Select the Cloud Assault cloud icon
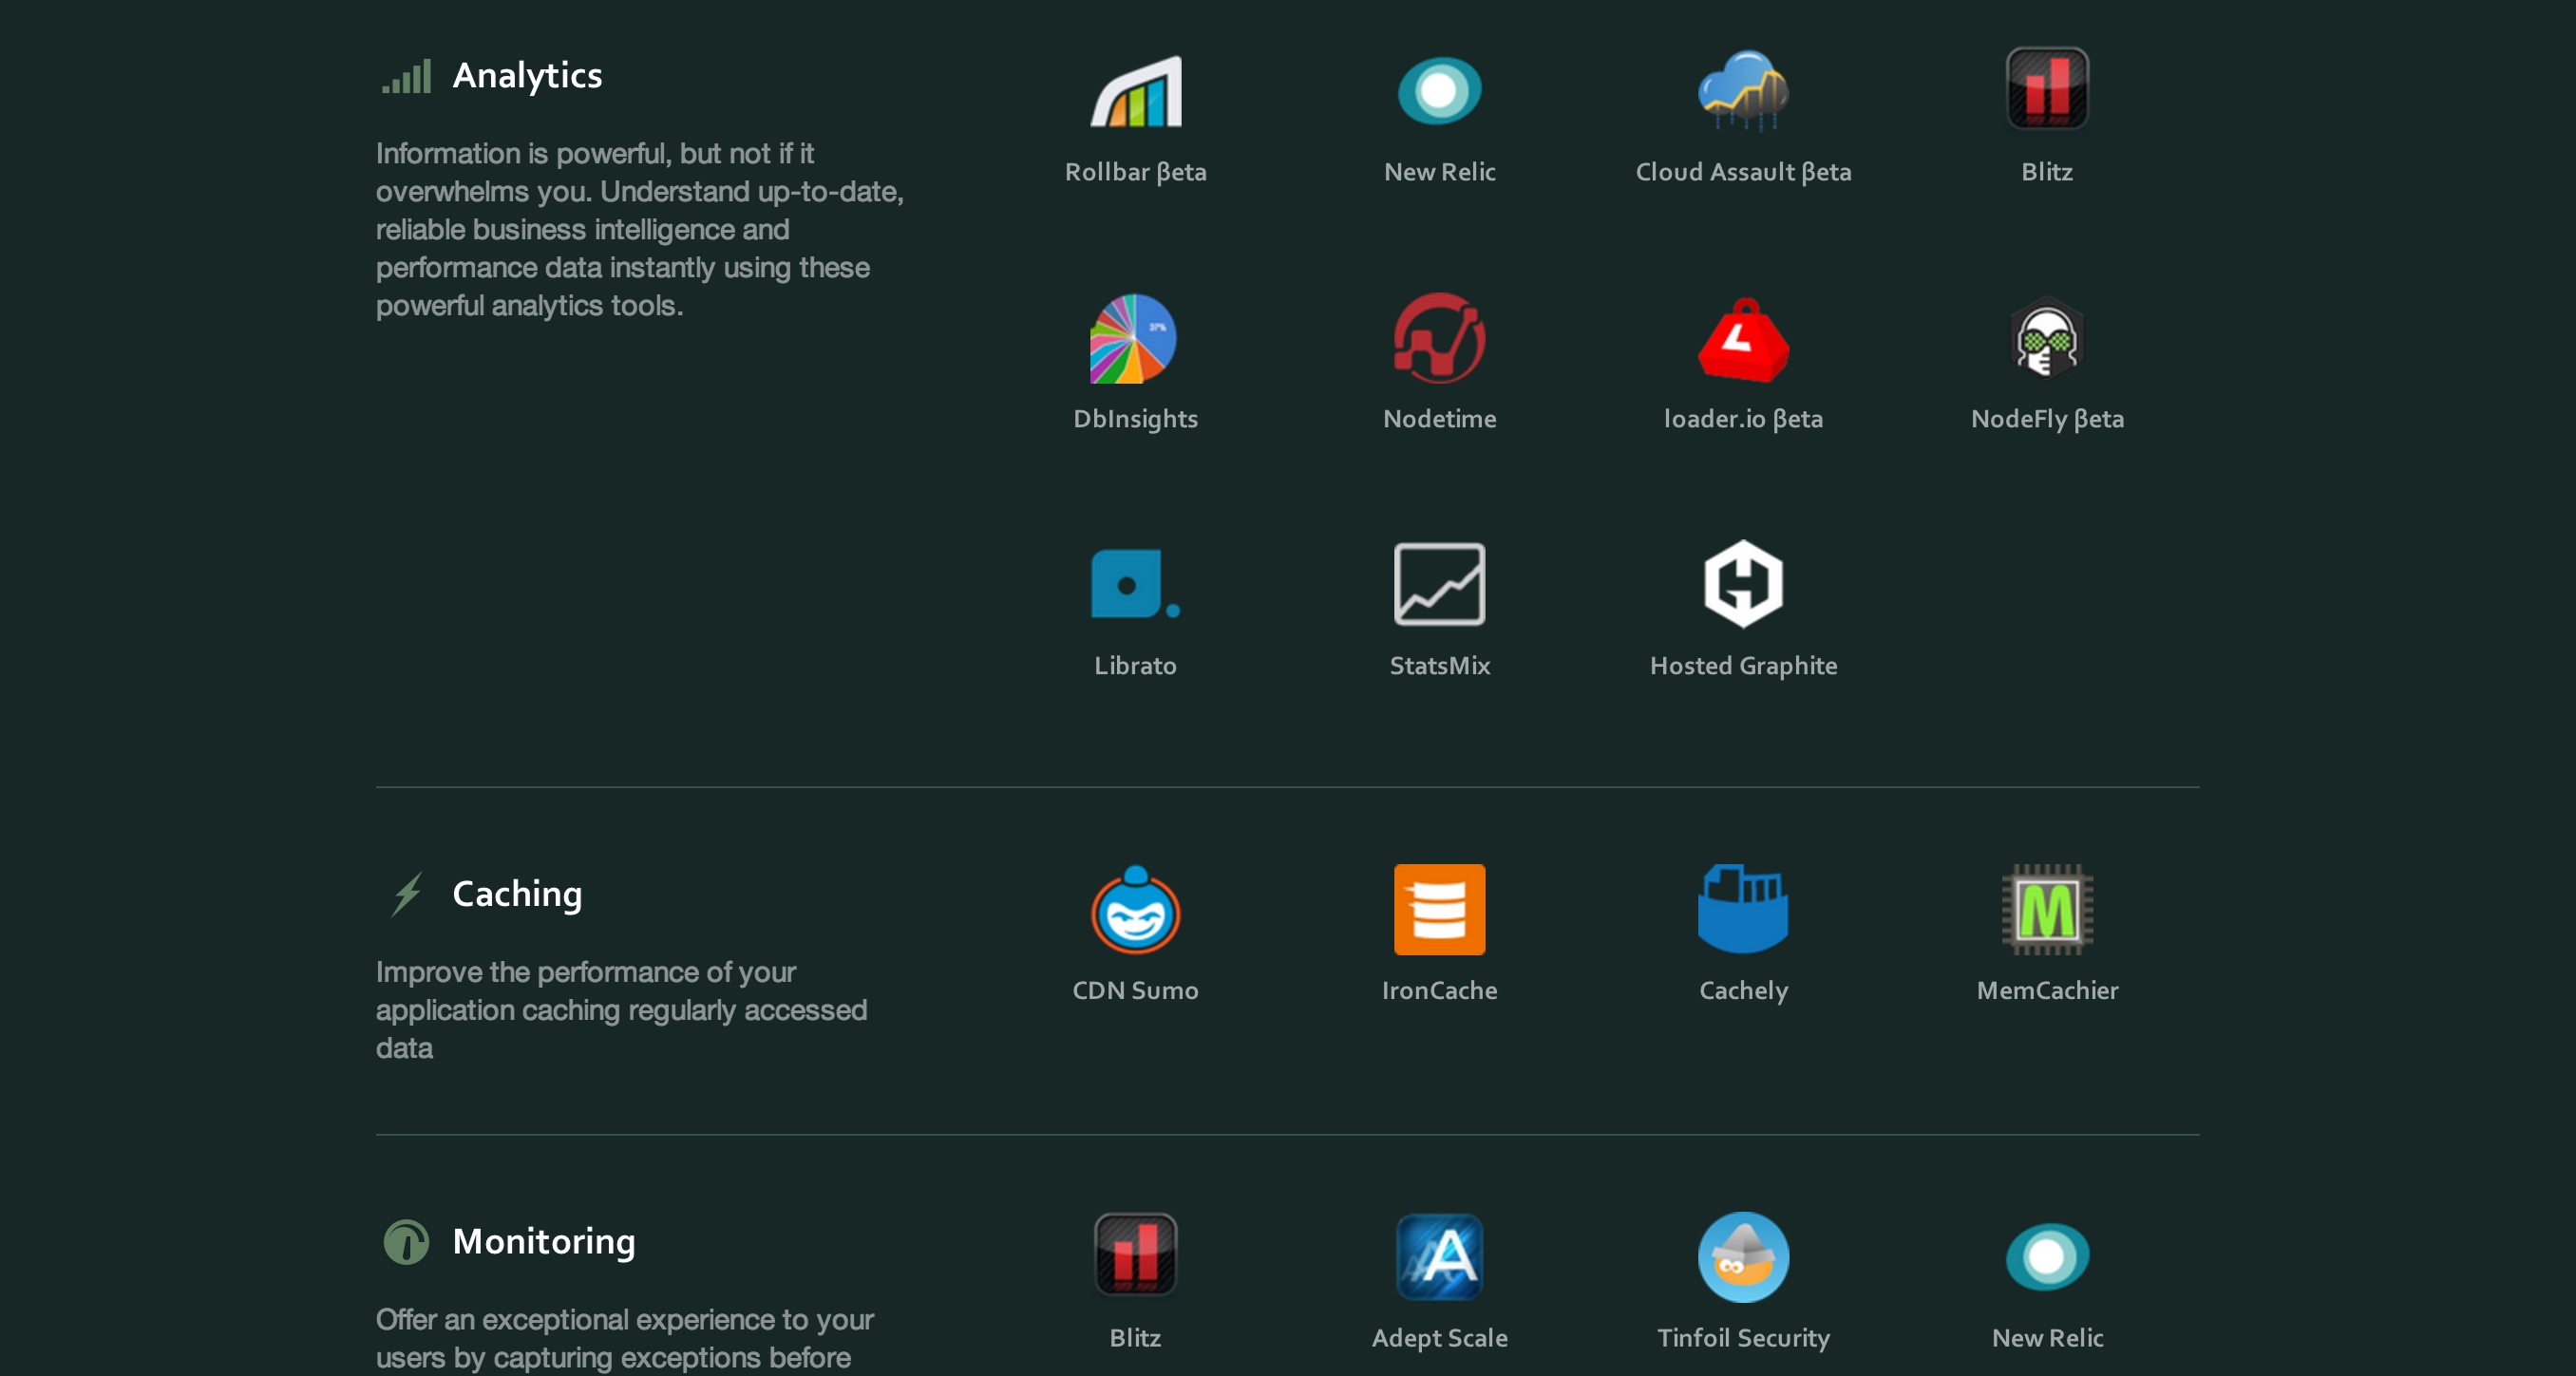This screenshot has height=1376, width=2576. (1743, 90)
